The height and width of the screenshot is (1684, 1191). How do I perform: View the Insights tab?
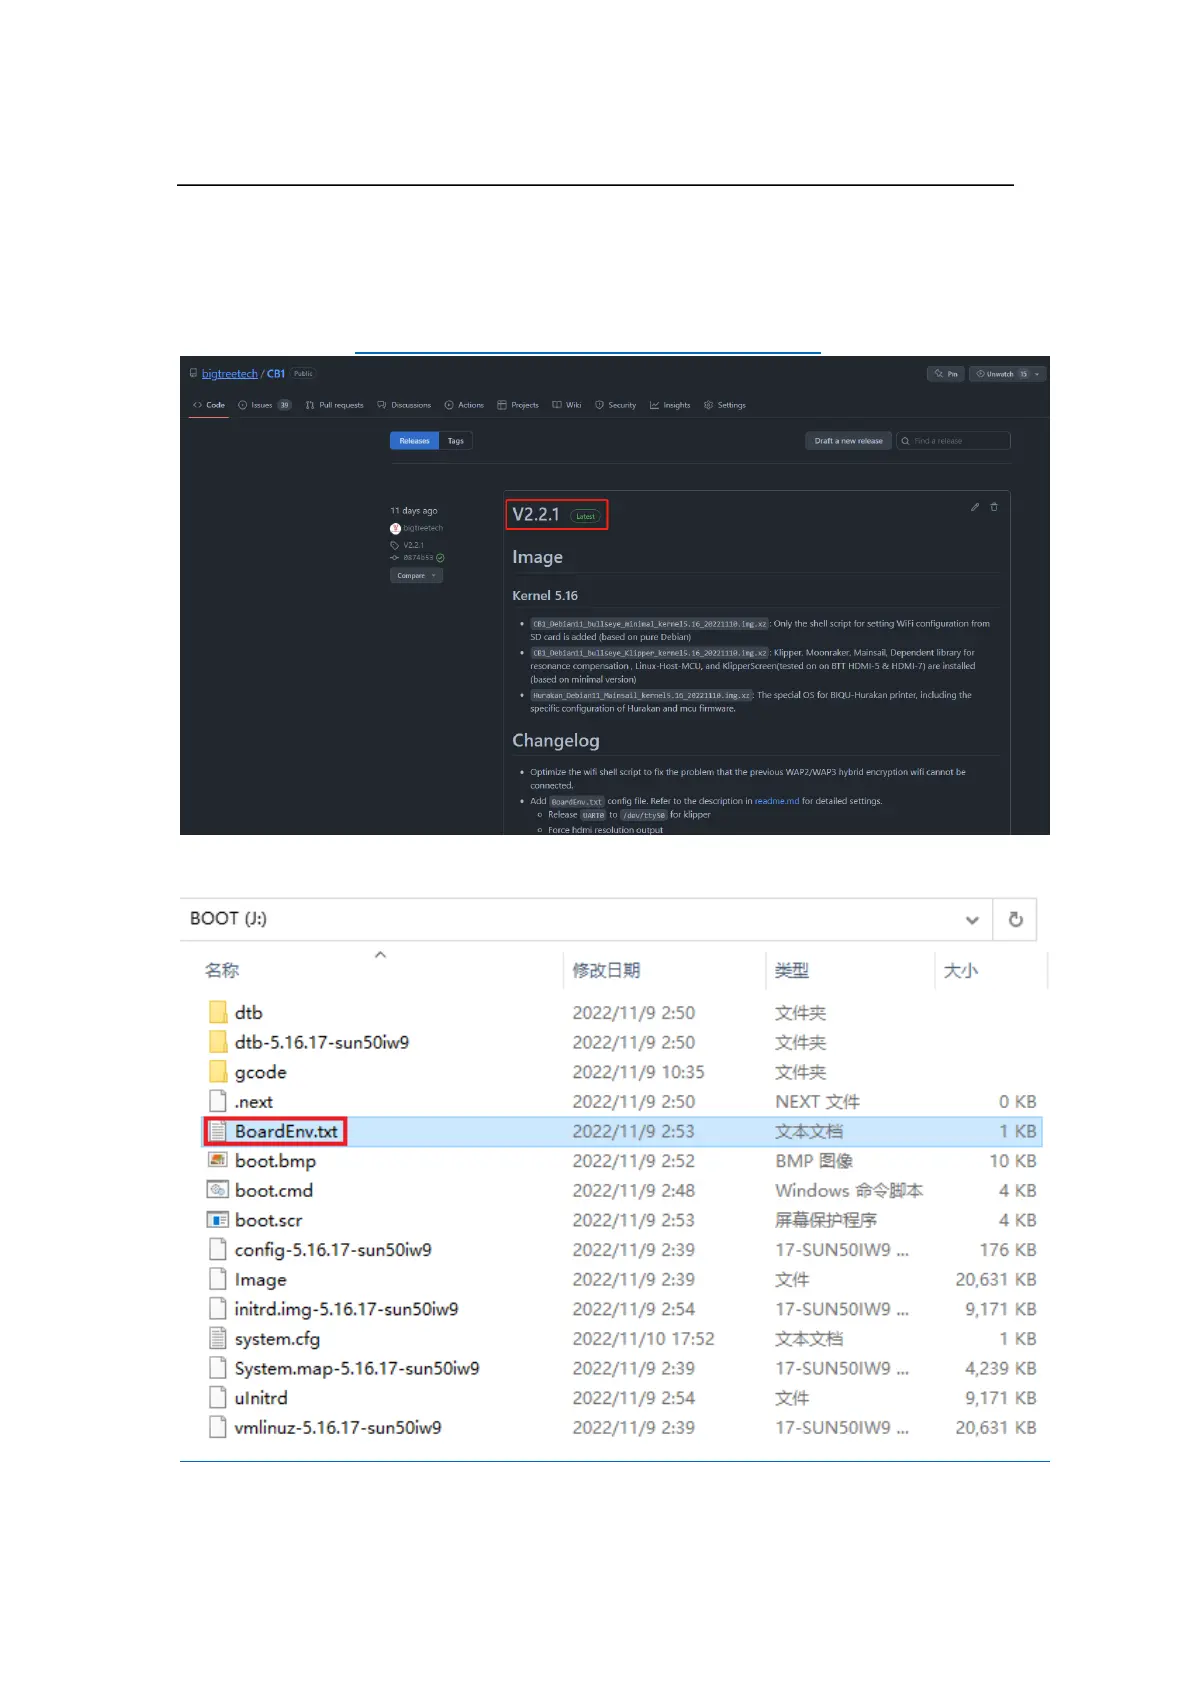[670, 405]
